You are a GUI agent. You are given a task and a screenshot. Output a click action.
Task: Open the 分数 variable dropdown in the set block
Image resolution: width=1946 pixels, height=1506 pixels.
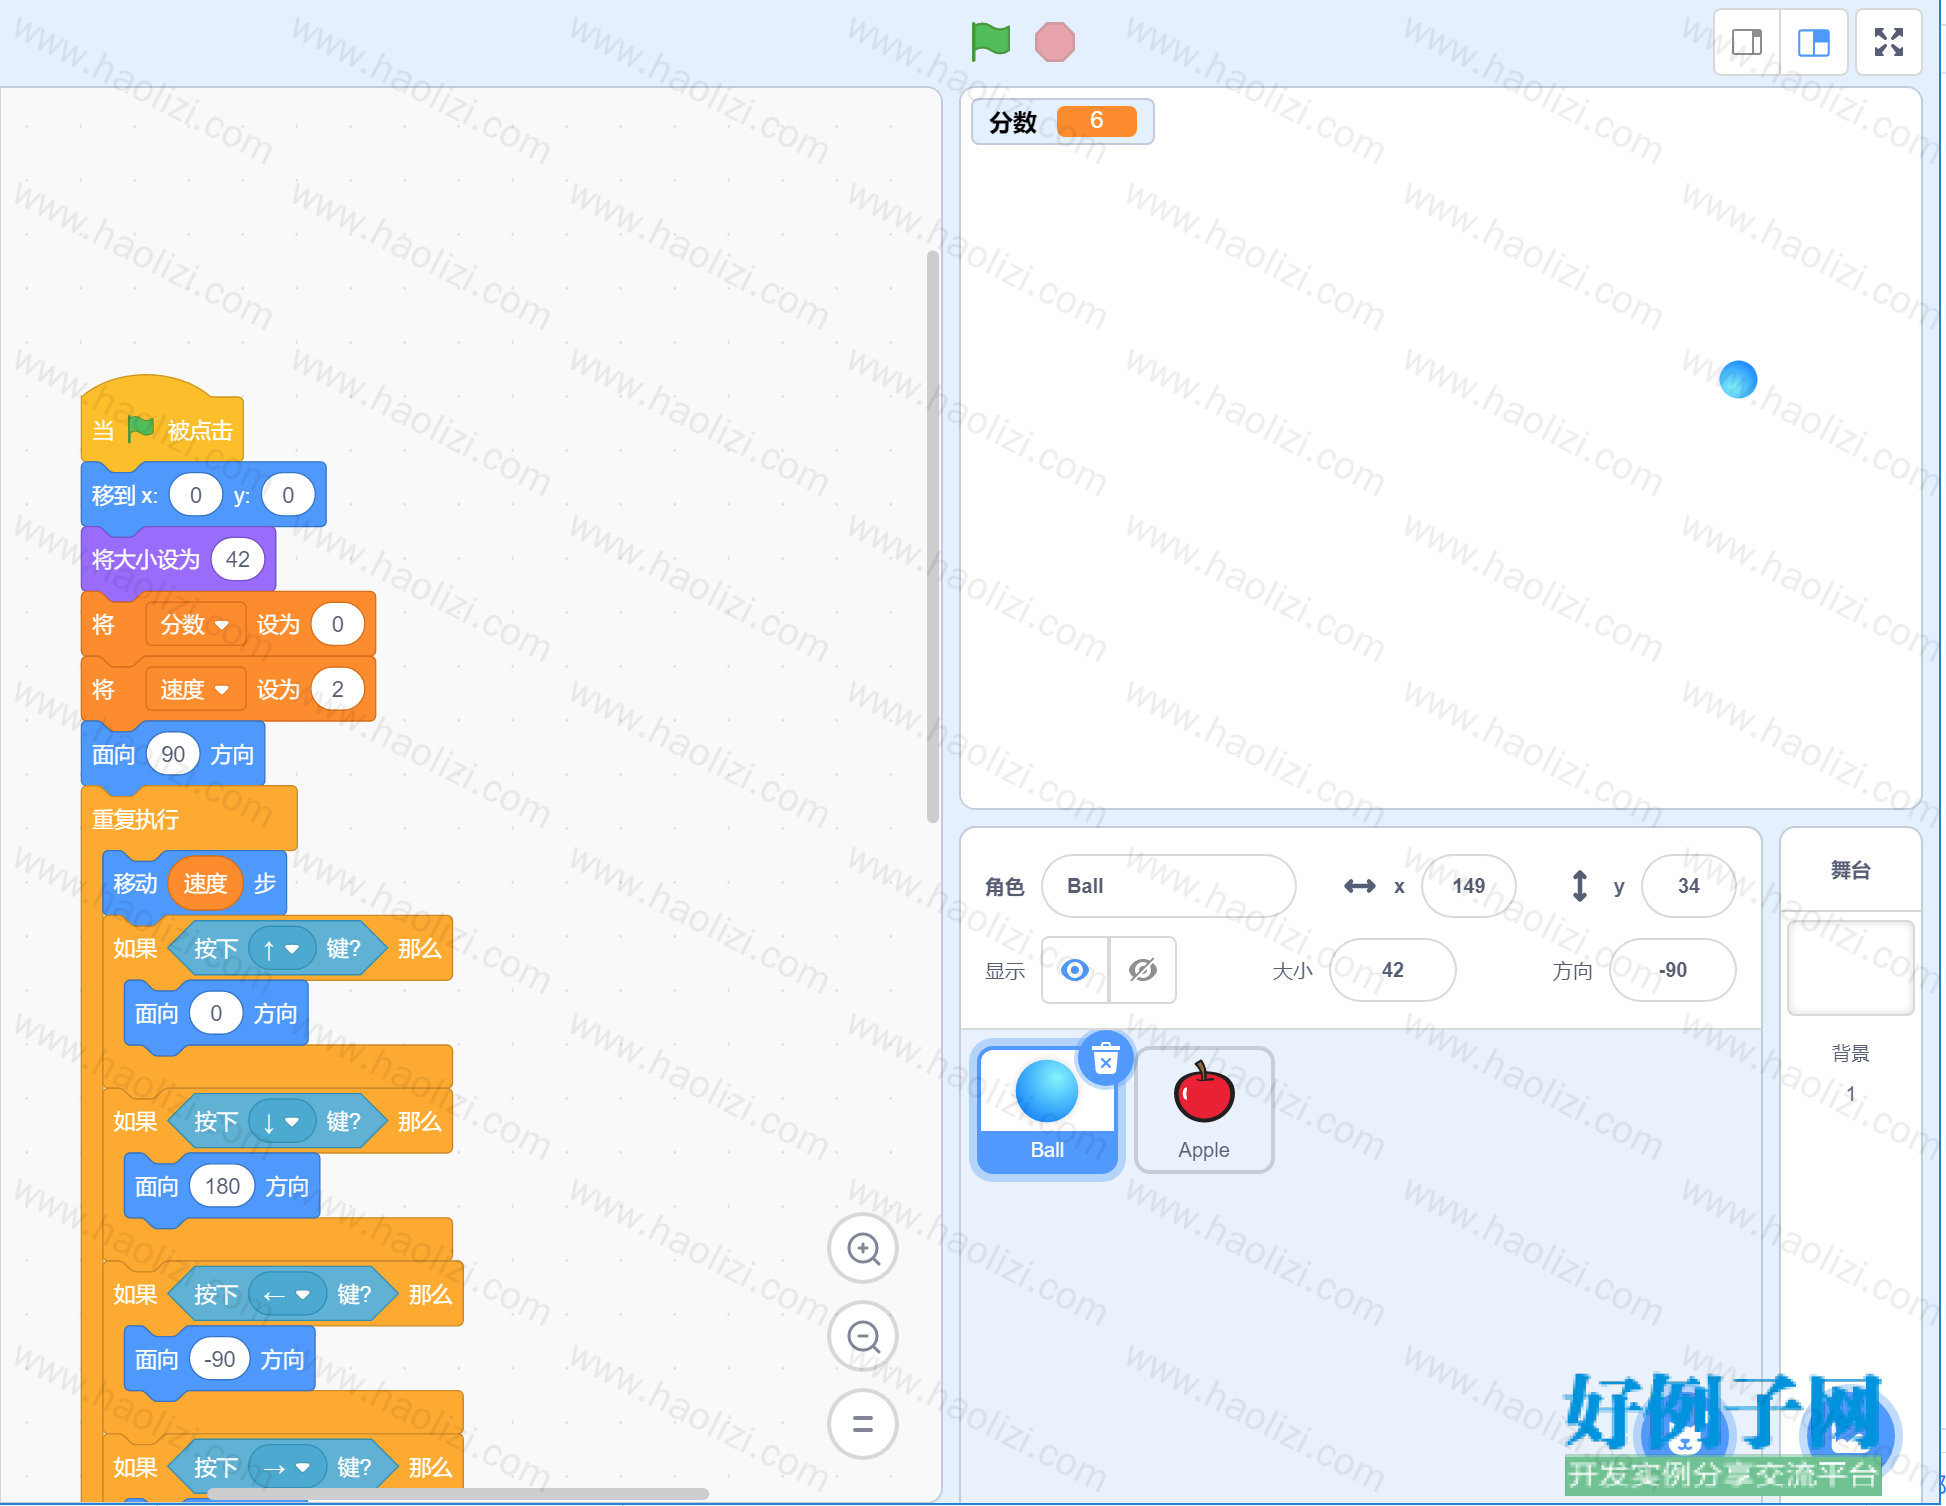click(x=195, y=625)
